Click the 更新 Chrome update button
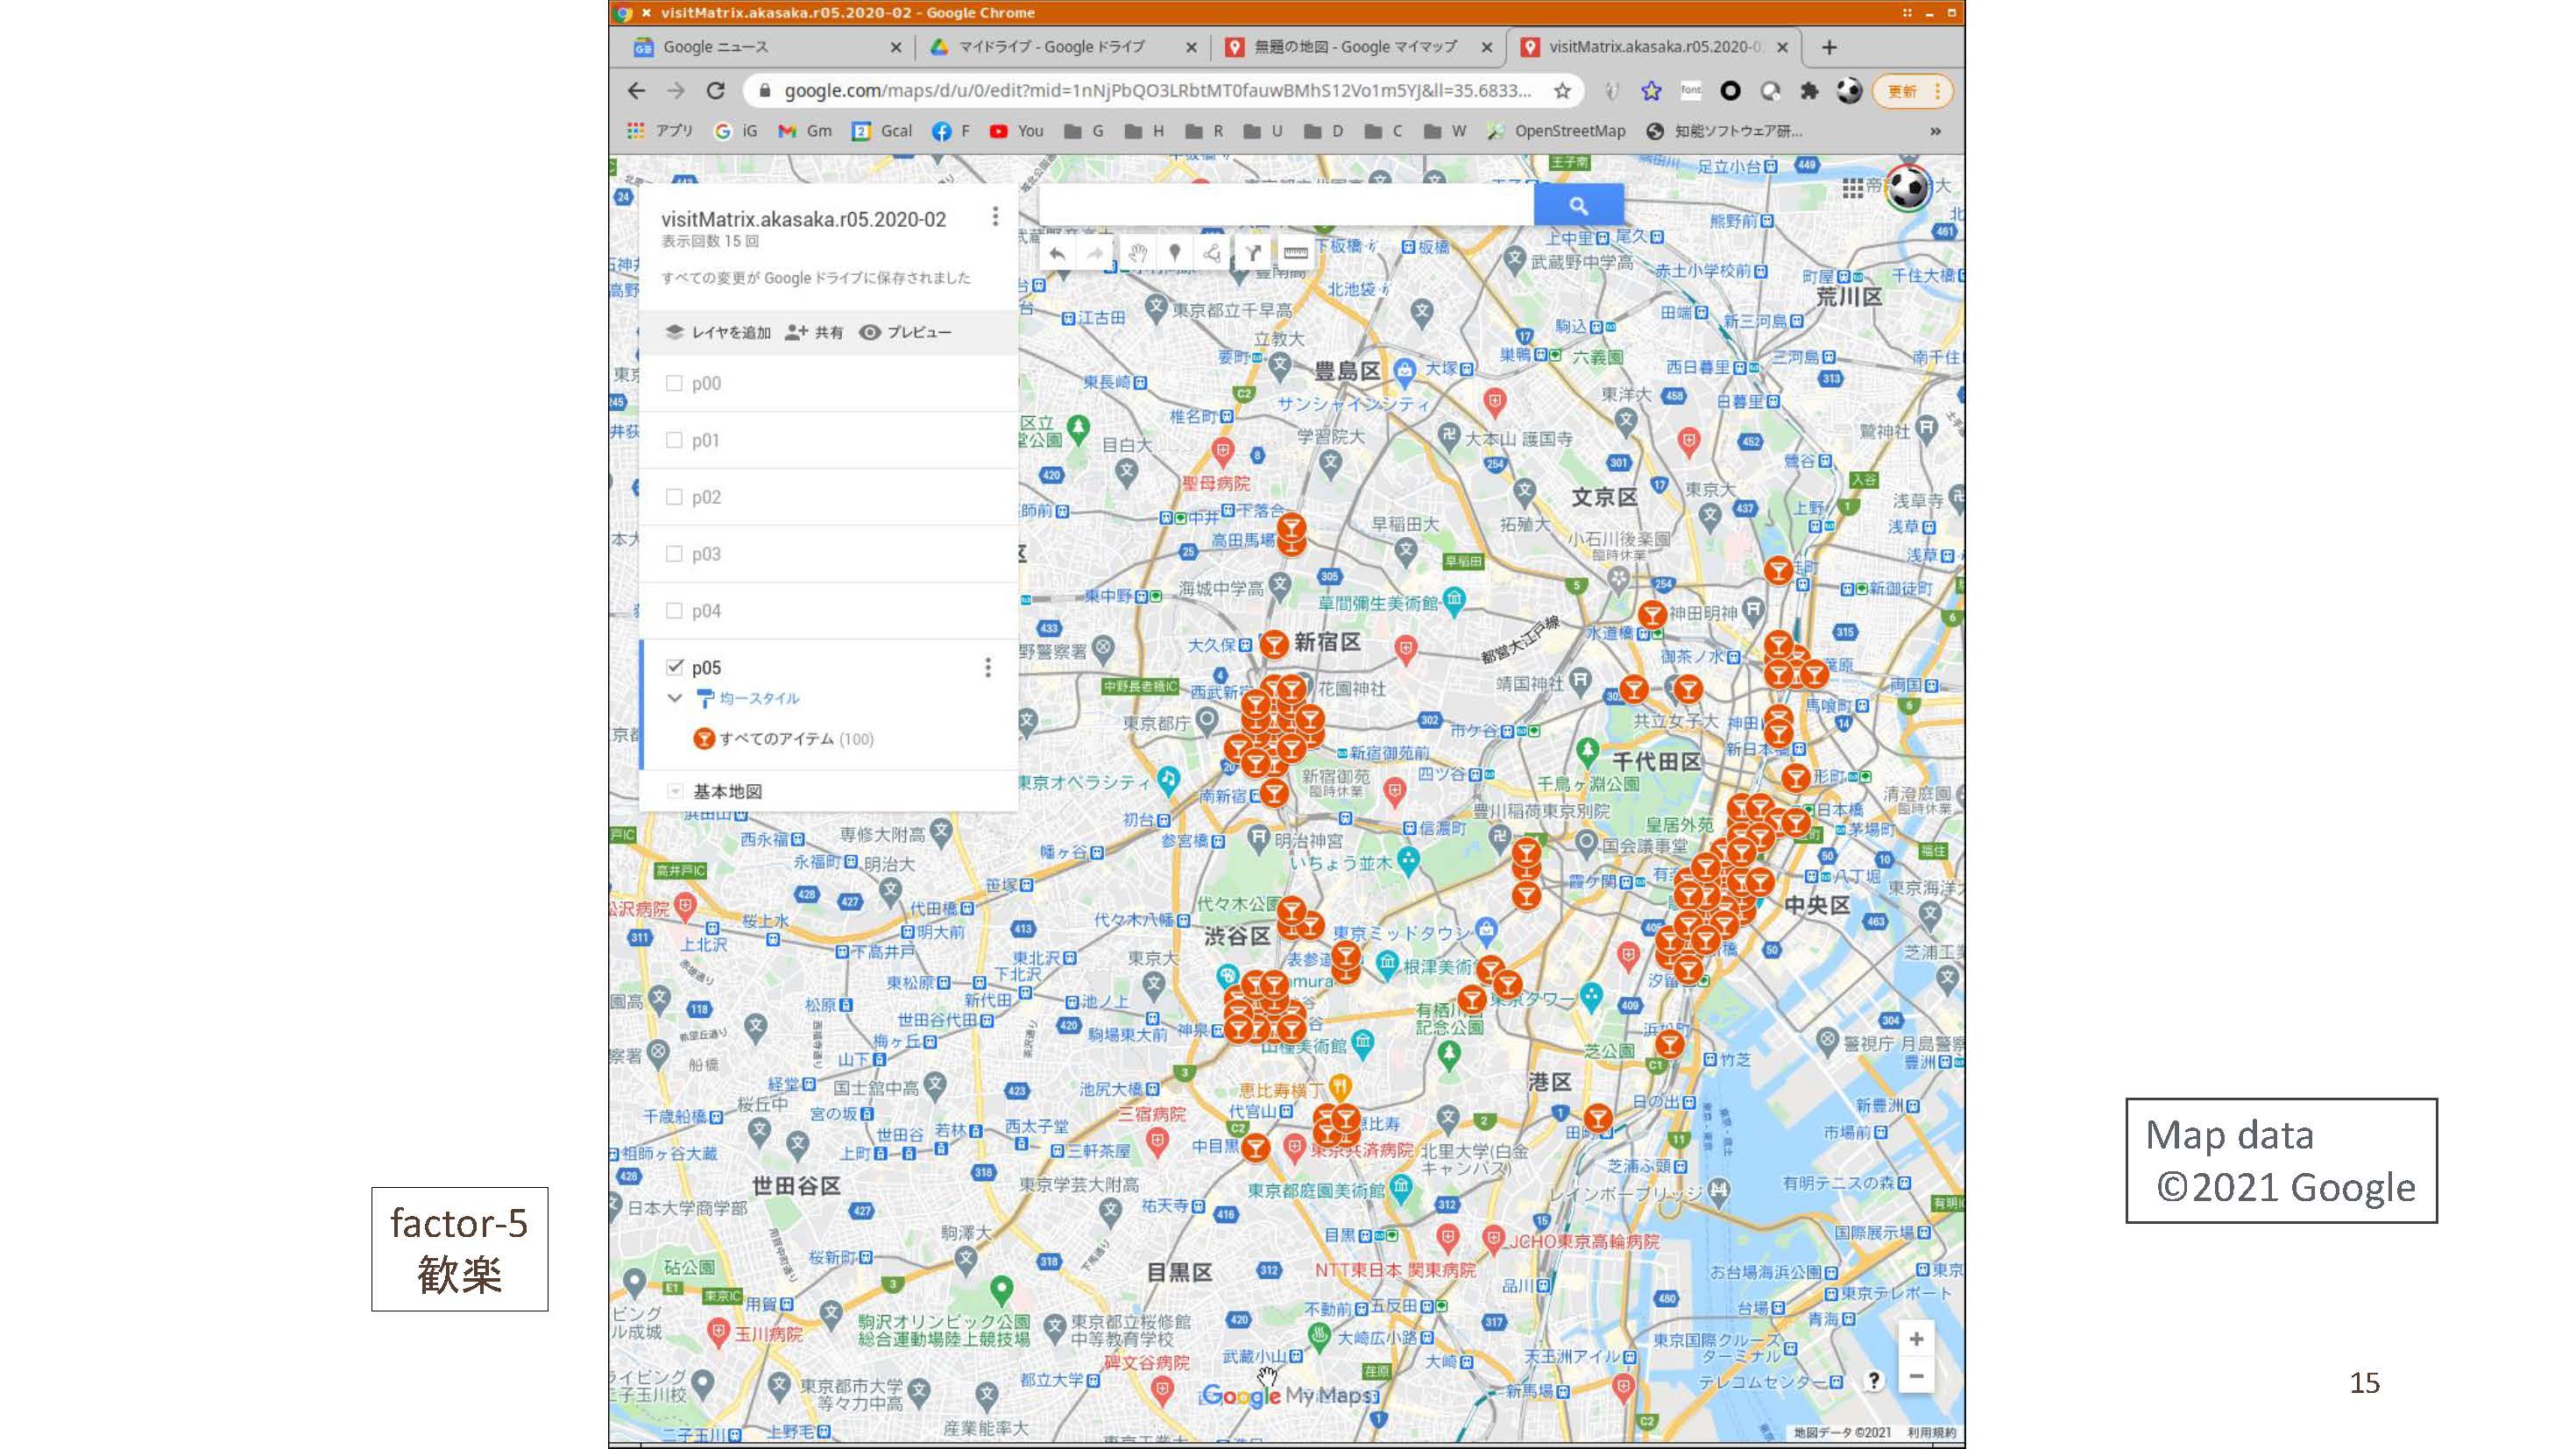Viewport: 2576px width, 1449px height. point(1911,91)
